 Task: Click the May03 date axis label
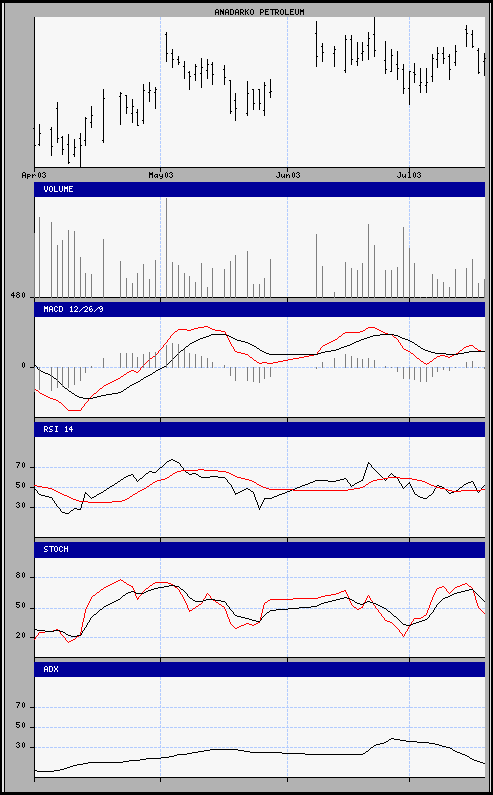[x=160, y=175]
